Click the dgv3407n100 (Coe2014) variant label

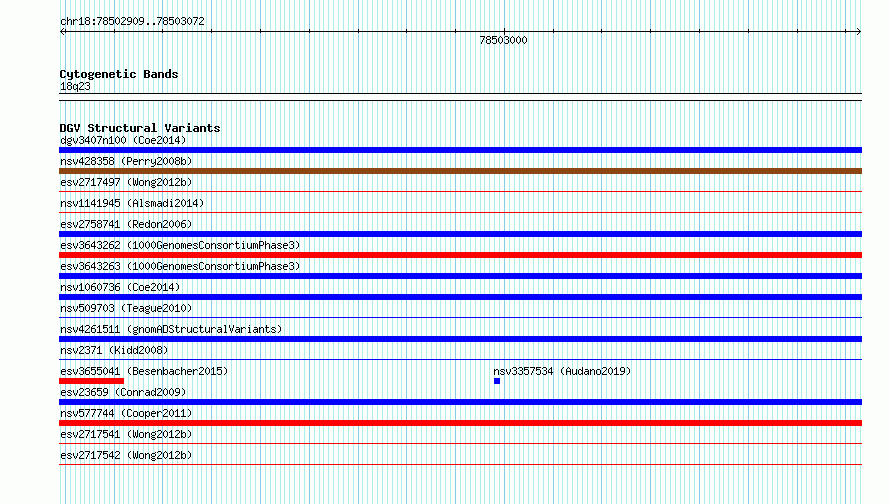123,140
